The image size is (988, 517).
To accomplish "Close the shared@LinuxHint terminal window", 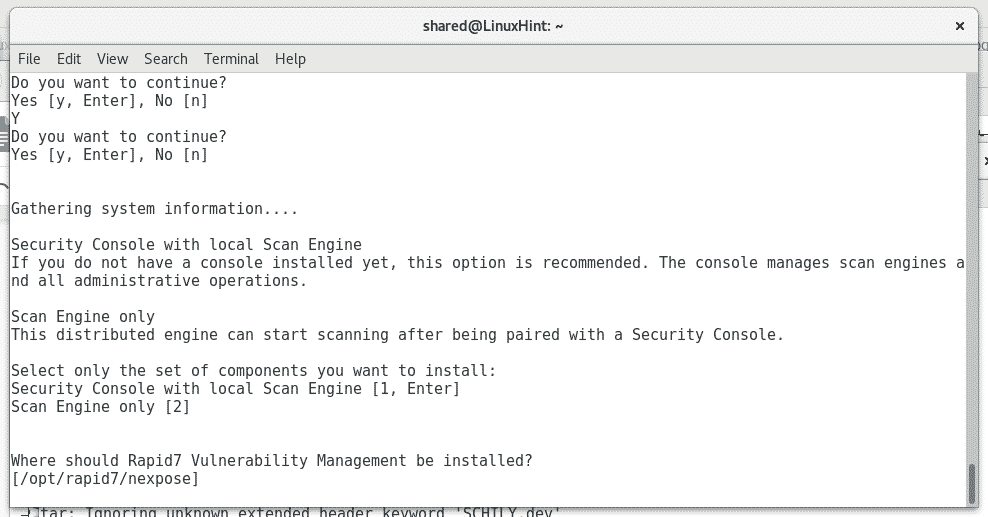I will pos(960,26).
